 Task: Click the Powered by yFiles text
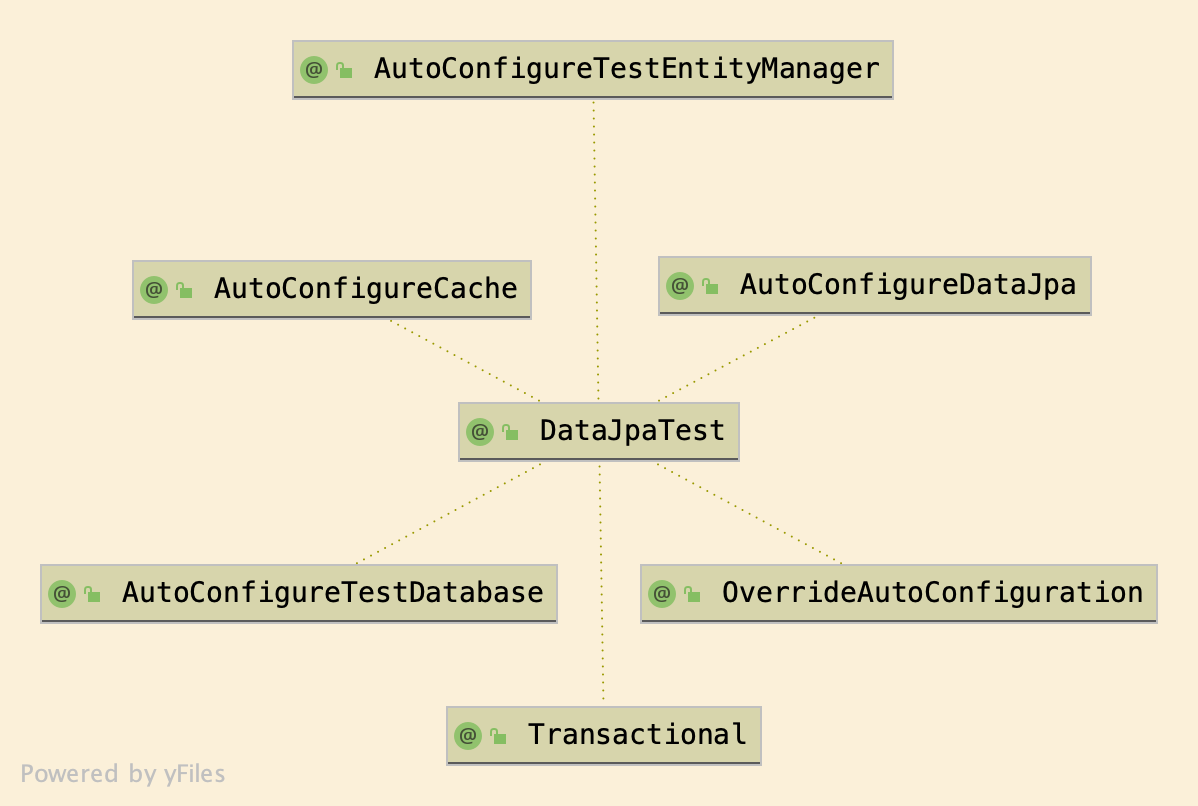tap(123, 774)
